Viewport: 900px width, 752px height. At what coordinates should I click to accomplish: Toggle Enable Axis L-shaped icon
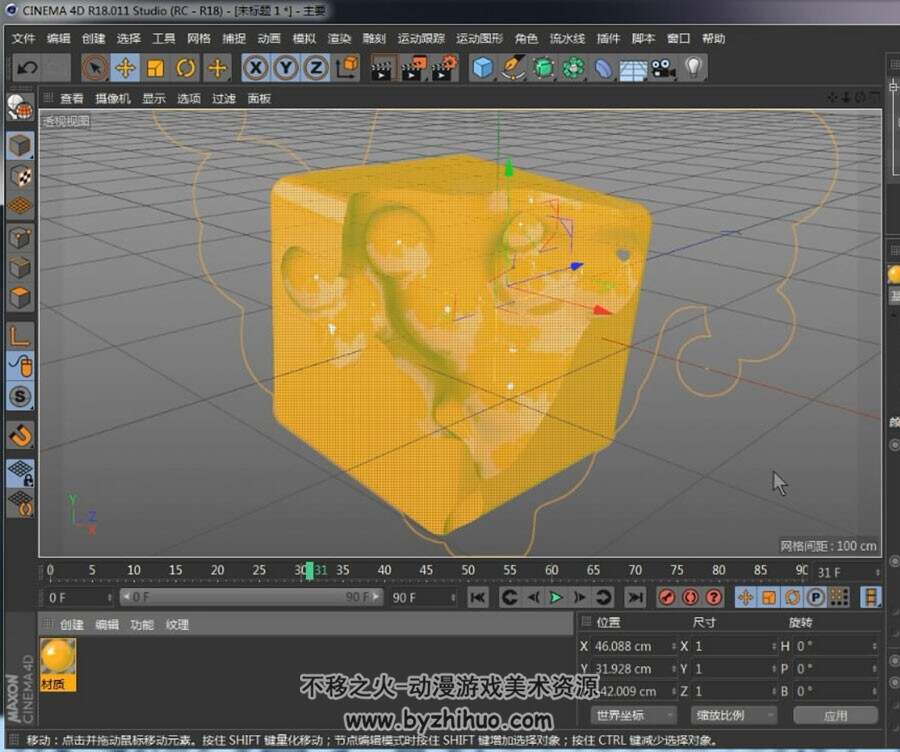click(20, 336)
